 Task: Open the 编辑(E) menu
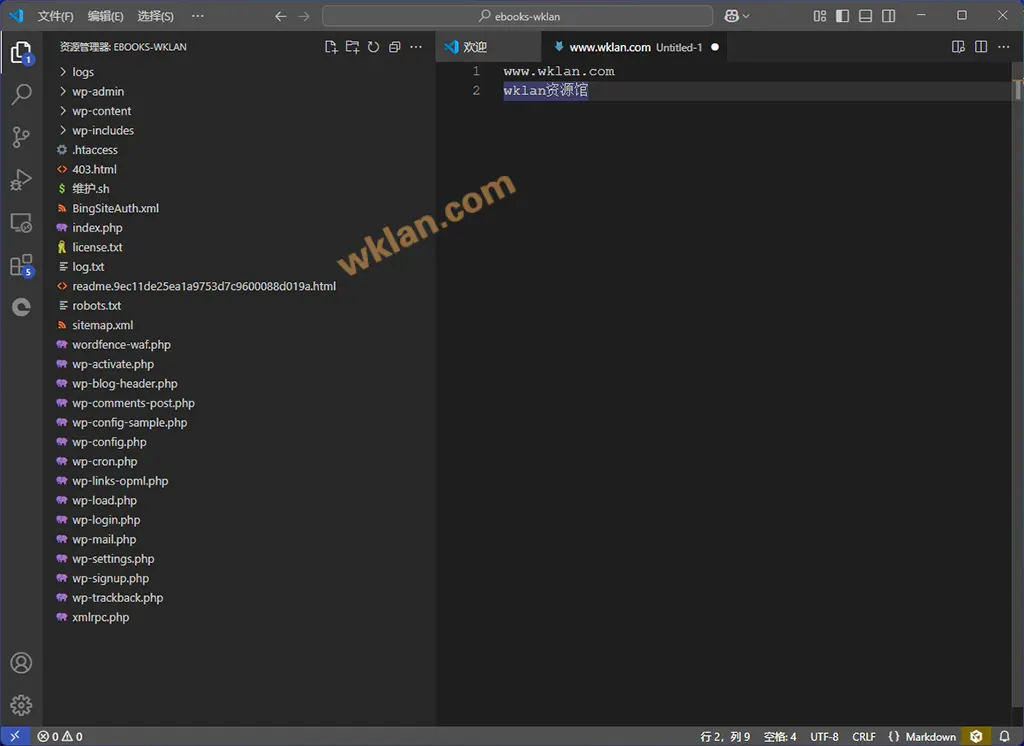point(106,16)
